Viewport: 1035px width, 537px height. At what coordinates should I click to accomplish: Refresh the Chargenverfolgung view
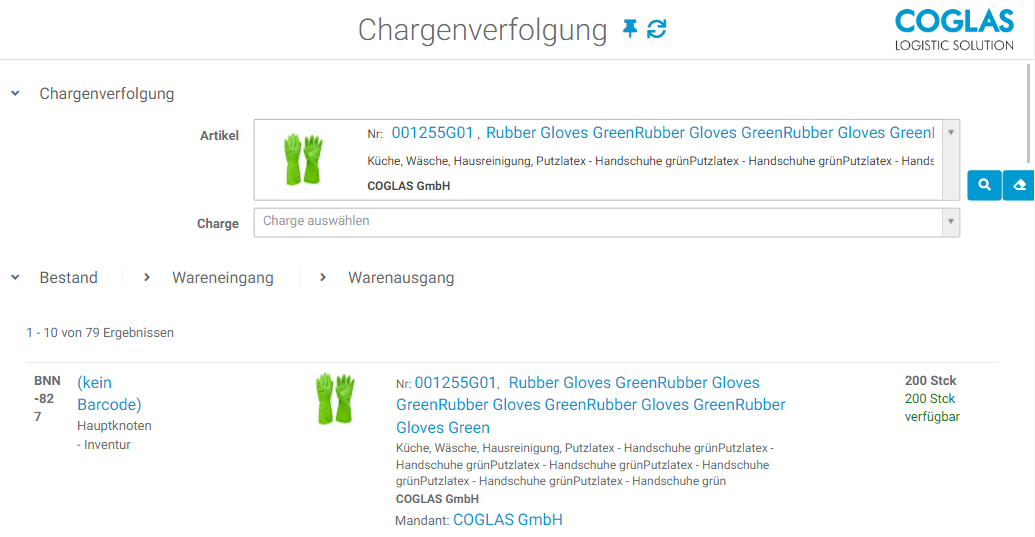[x=657, y=28]
